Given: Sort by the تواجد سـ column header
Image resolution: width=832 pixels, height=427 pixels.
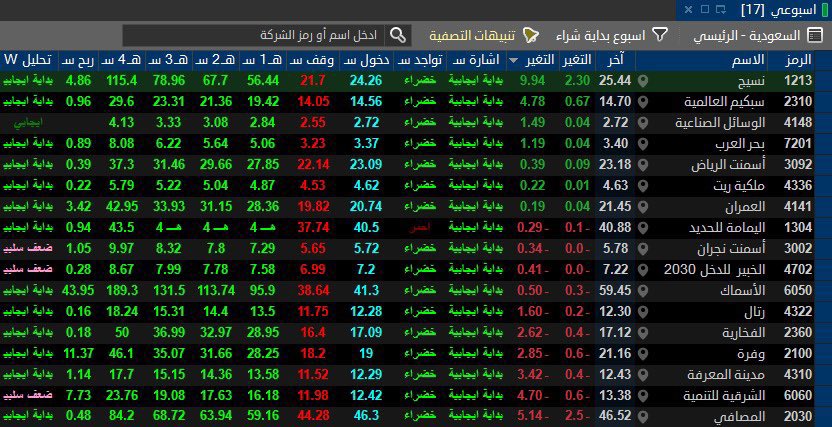Looking at the screenshot, I should (419, 60).
